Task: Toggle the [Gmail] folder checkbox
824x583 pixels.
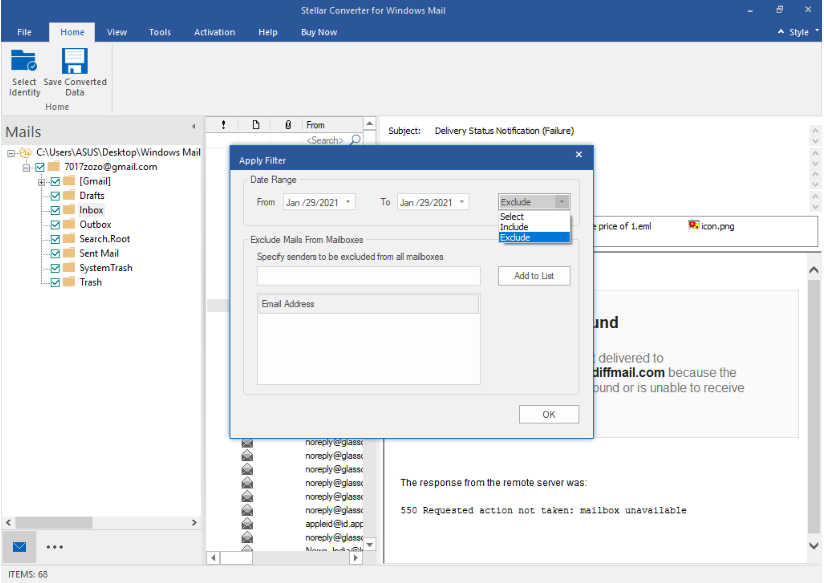Action: click(x=55, y=182)
